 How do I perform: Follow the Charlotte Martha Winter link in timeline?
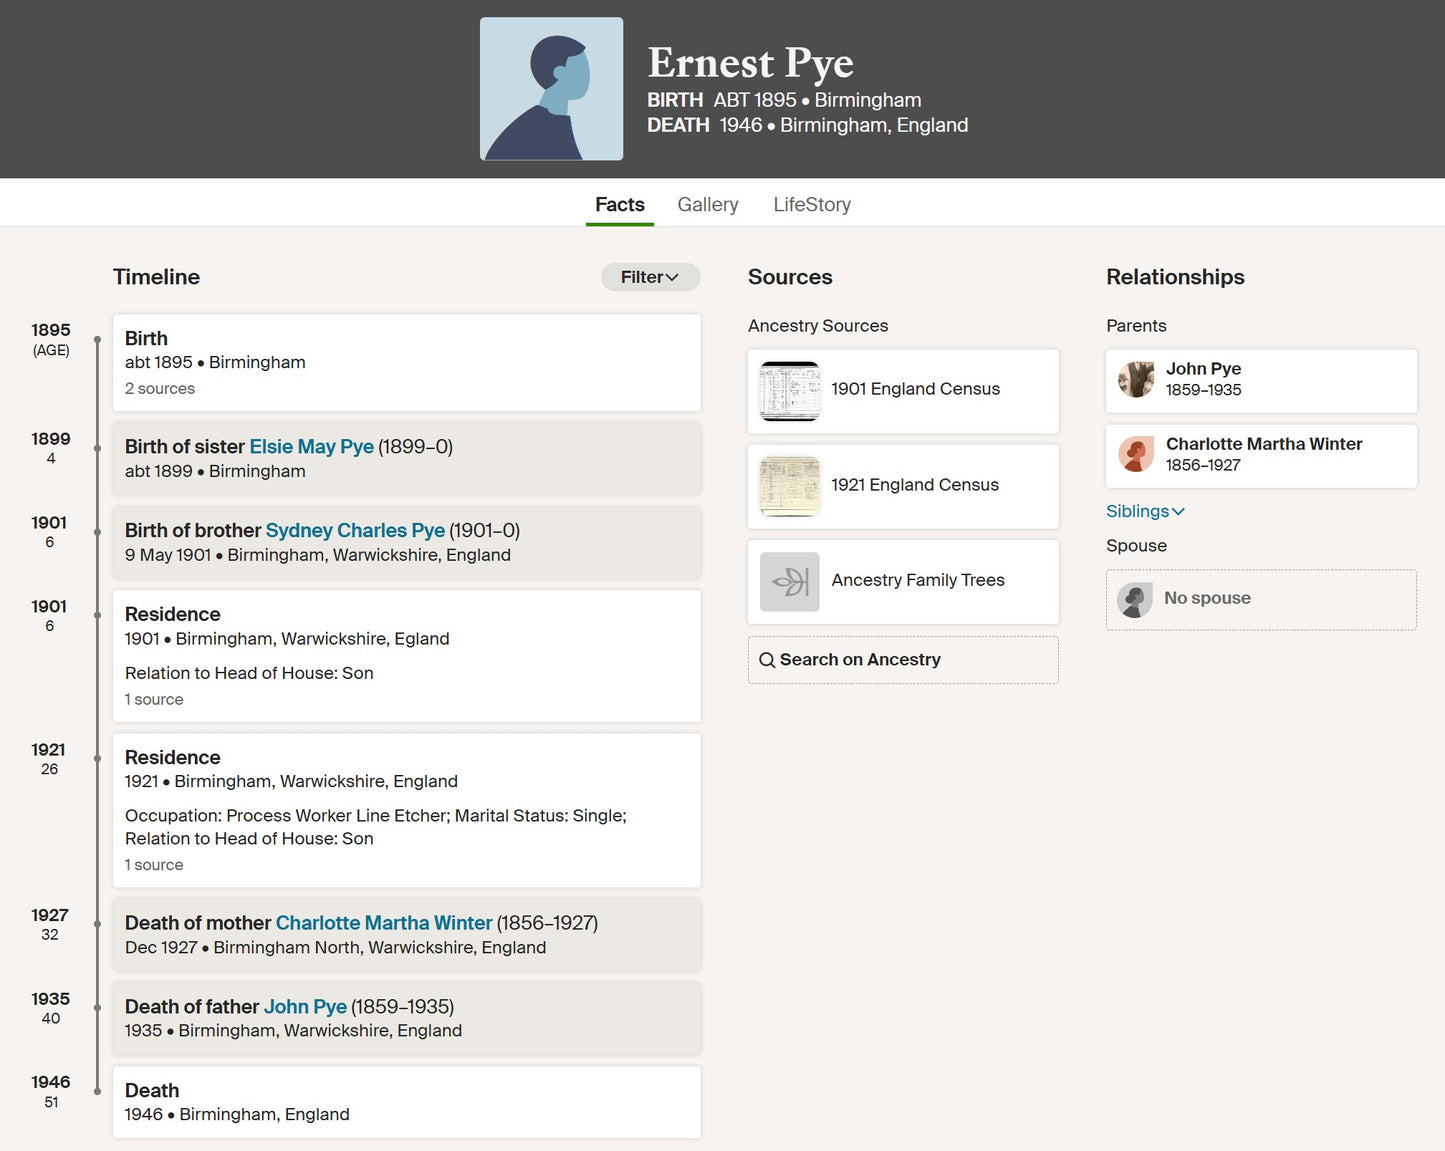coord(384,923)
